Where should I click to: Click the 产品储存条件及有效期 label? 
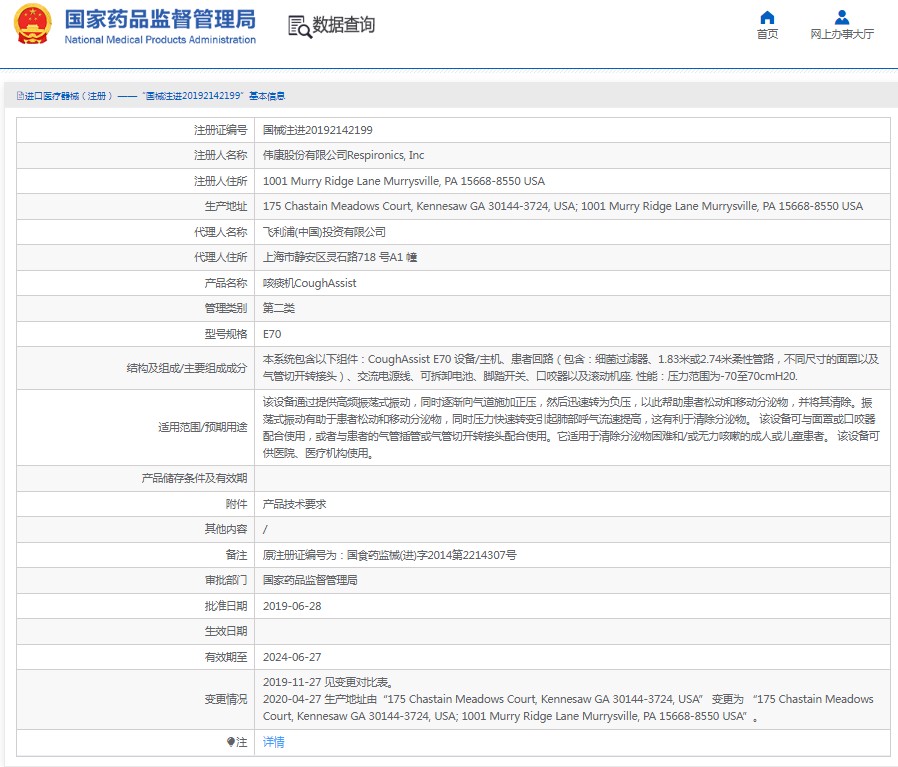point(194,478)
